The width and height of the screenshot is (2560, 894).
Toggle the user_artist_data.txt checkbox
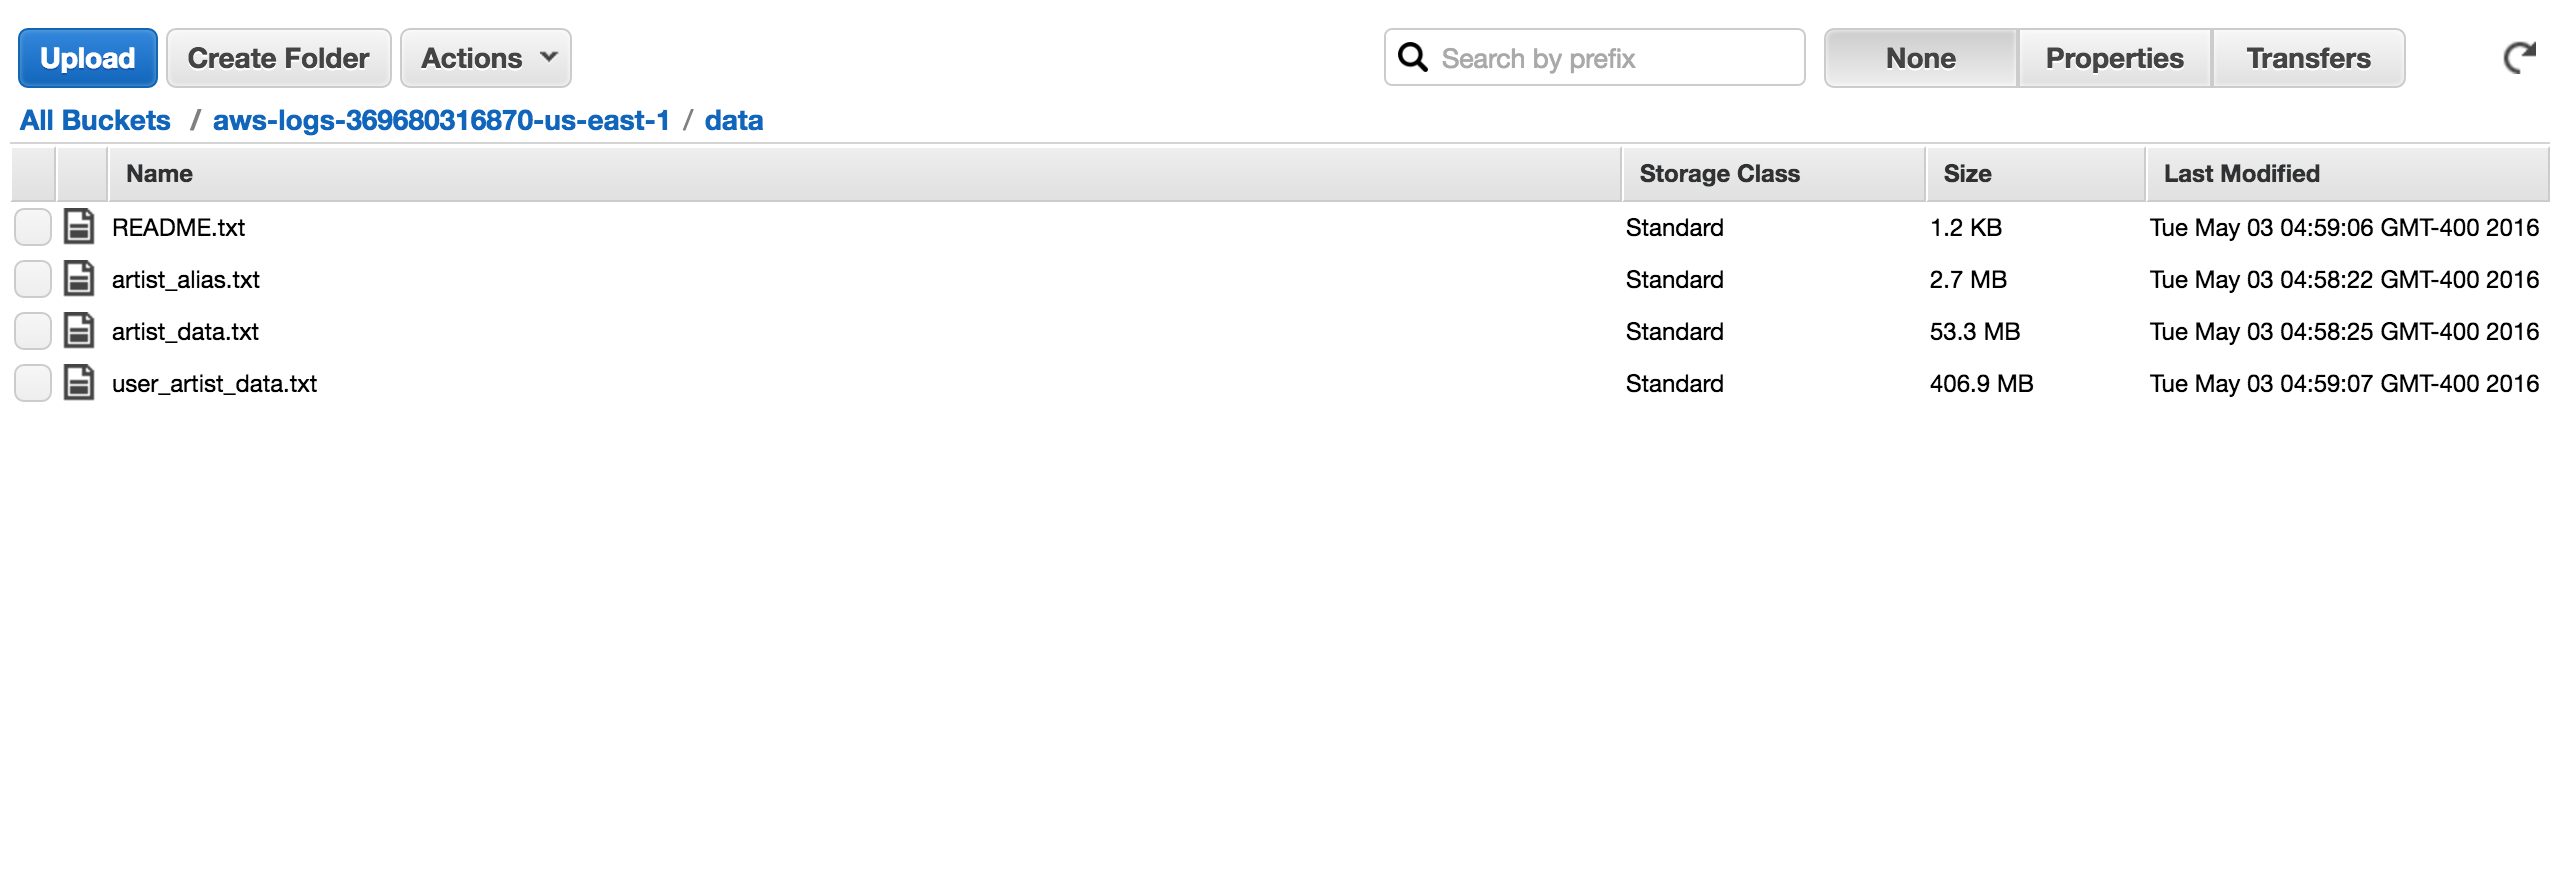click(33, 383)
